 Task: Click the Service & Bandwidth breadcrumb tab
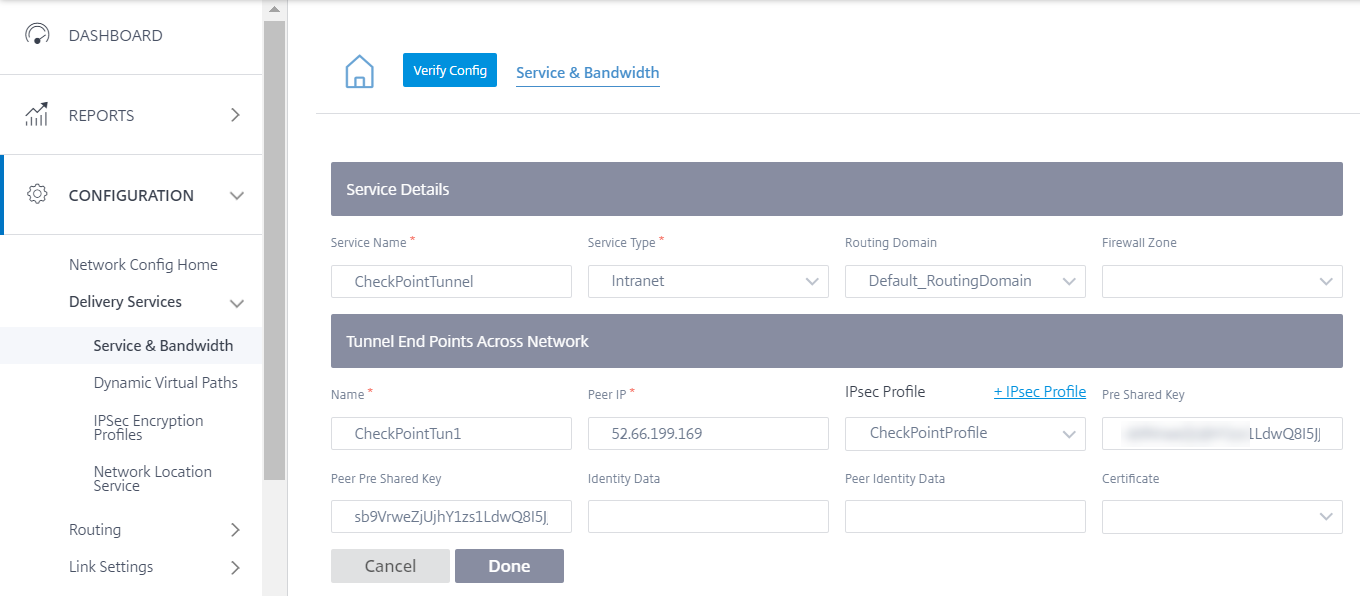pyautogui.click(x=588, y=73)
